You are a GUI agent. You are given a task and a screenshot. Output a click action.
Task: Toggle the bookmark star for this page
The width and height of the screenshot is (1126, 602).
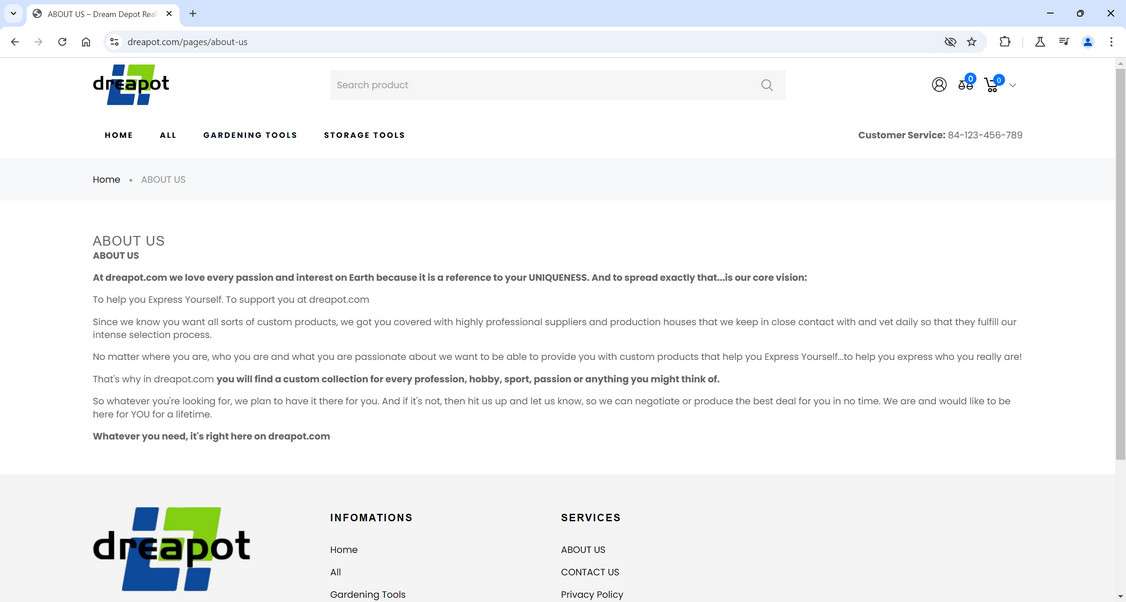pos(970,42)
